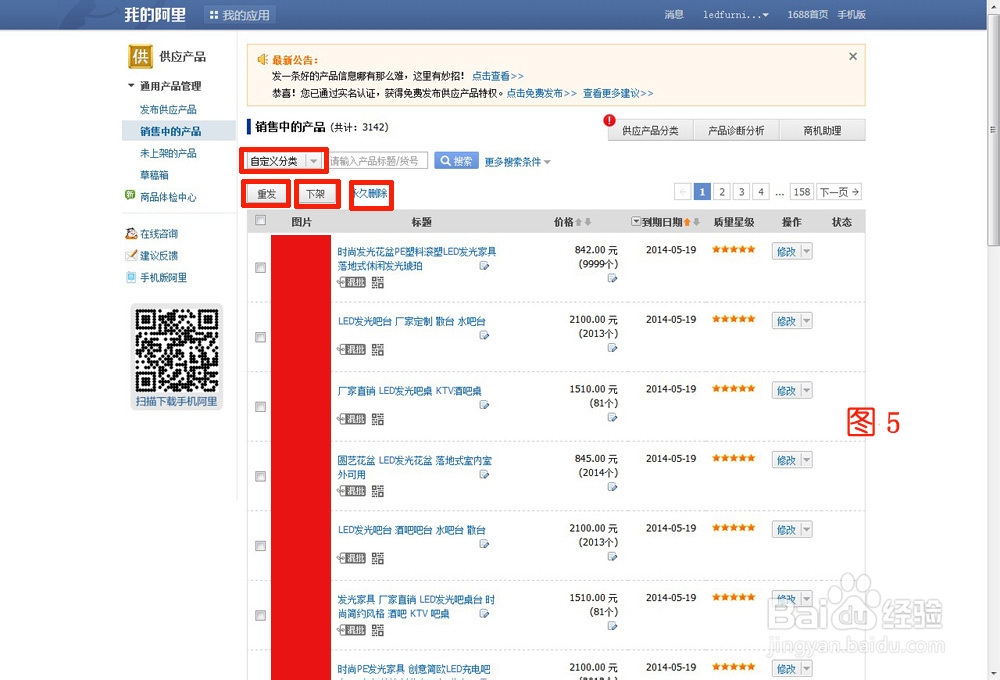This screenshot has width=1000, height=680.
Task: Click the QR icon under 时尚发光花盆 product
Action: coord(378,283)
